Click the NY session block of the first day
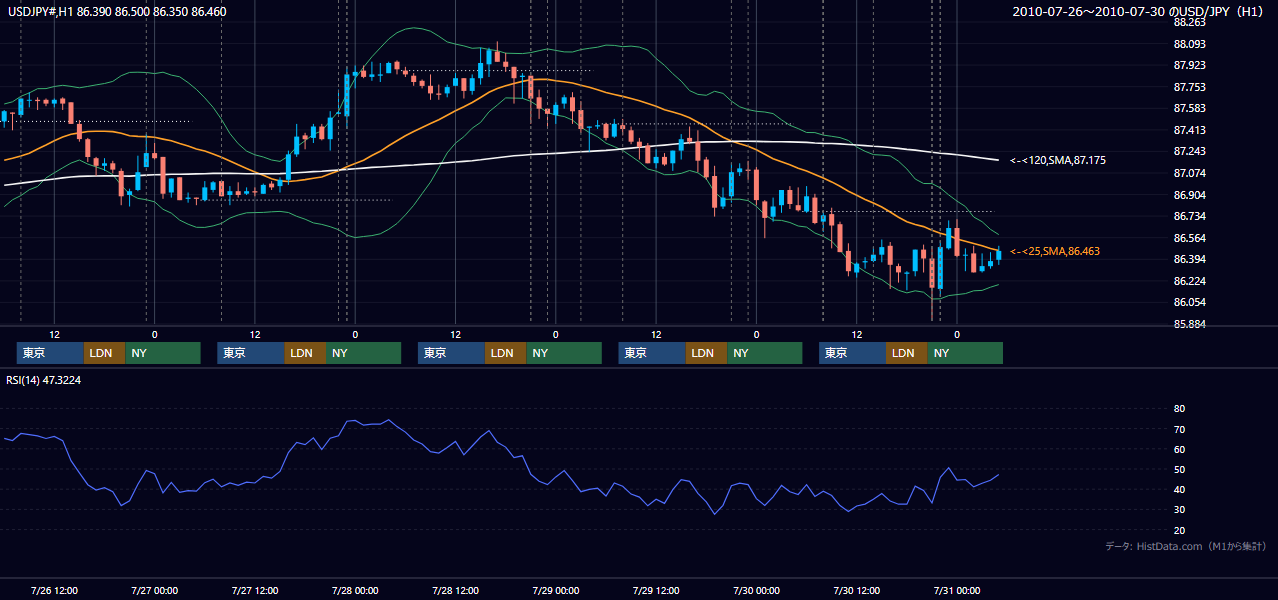The image size is (1278, 600). [x=163, y=353]
